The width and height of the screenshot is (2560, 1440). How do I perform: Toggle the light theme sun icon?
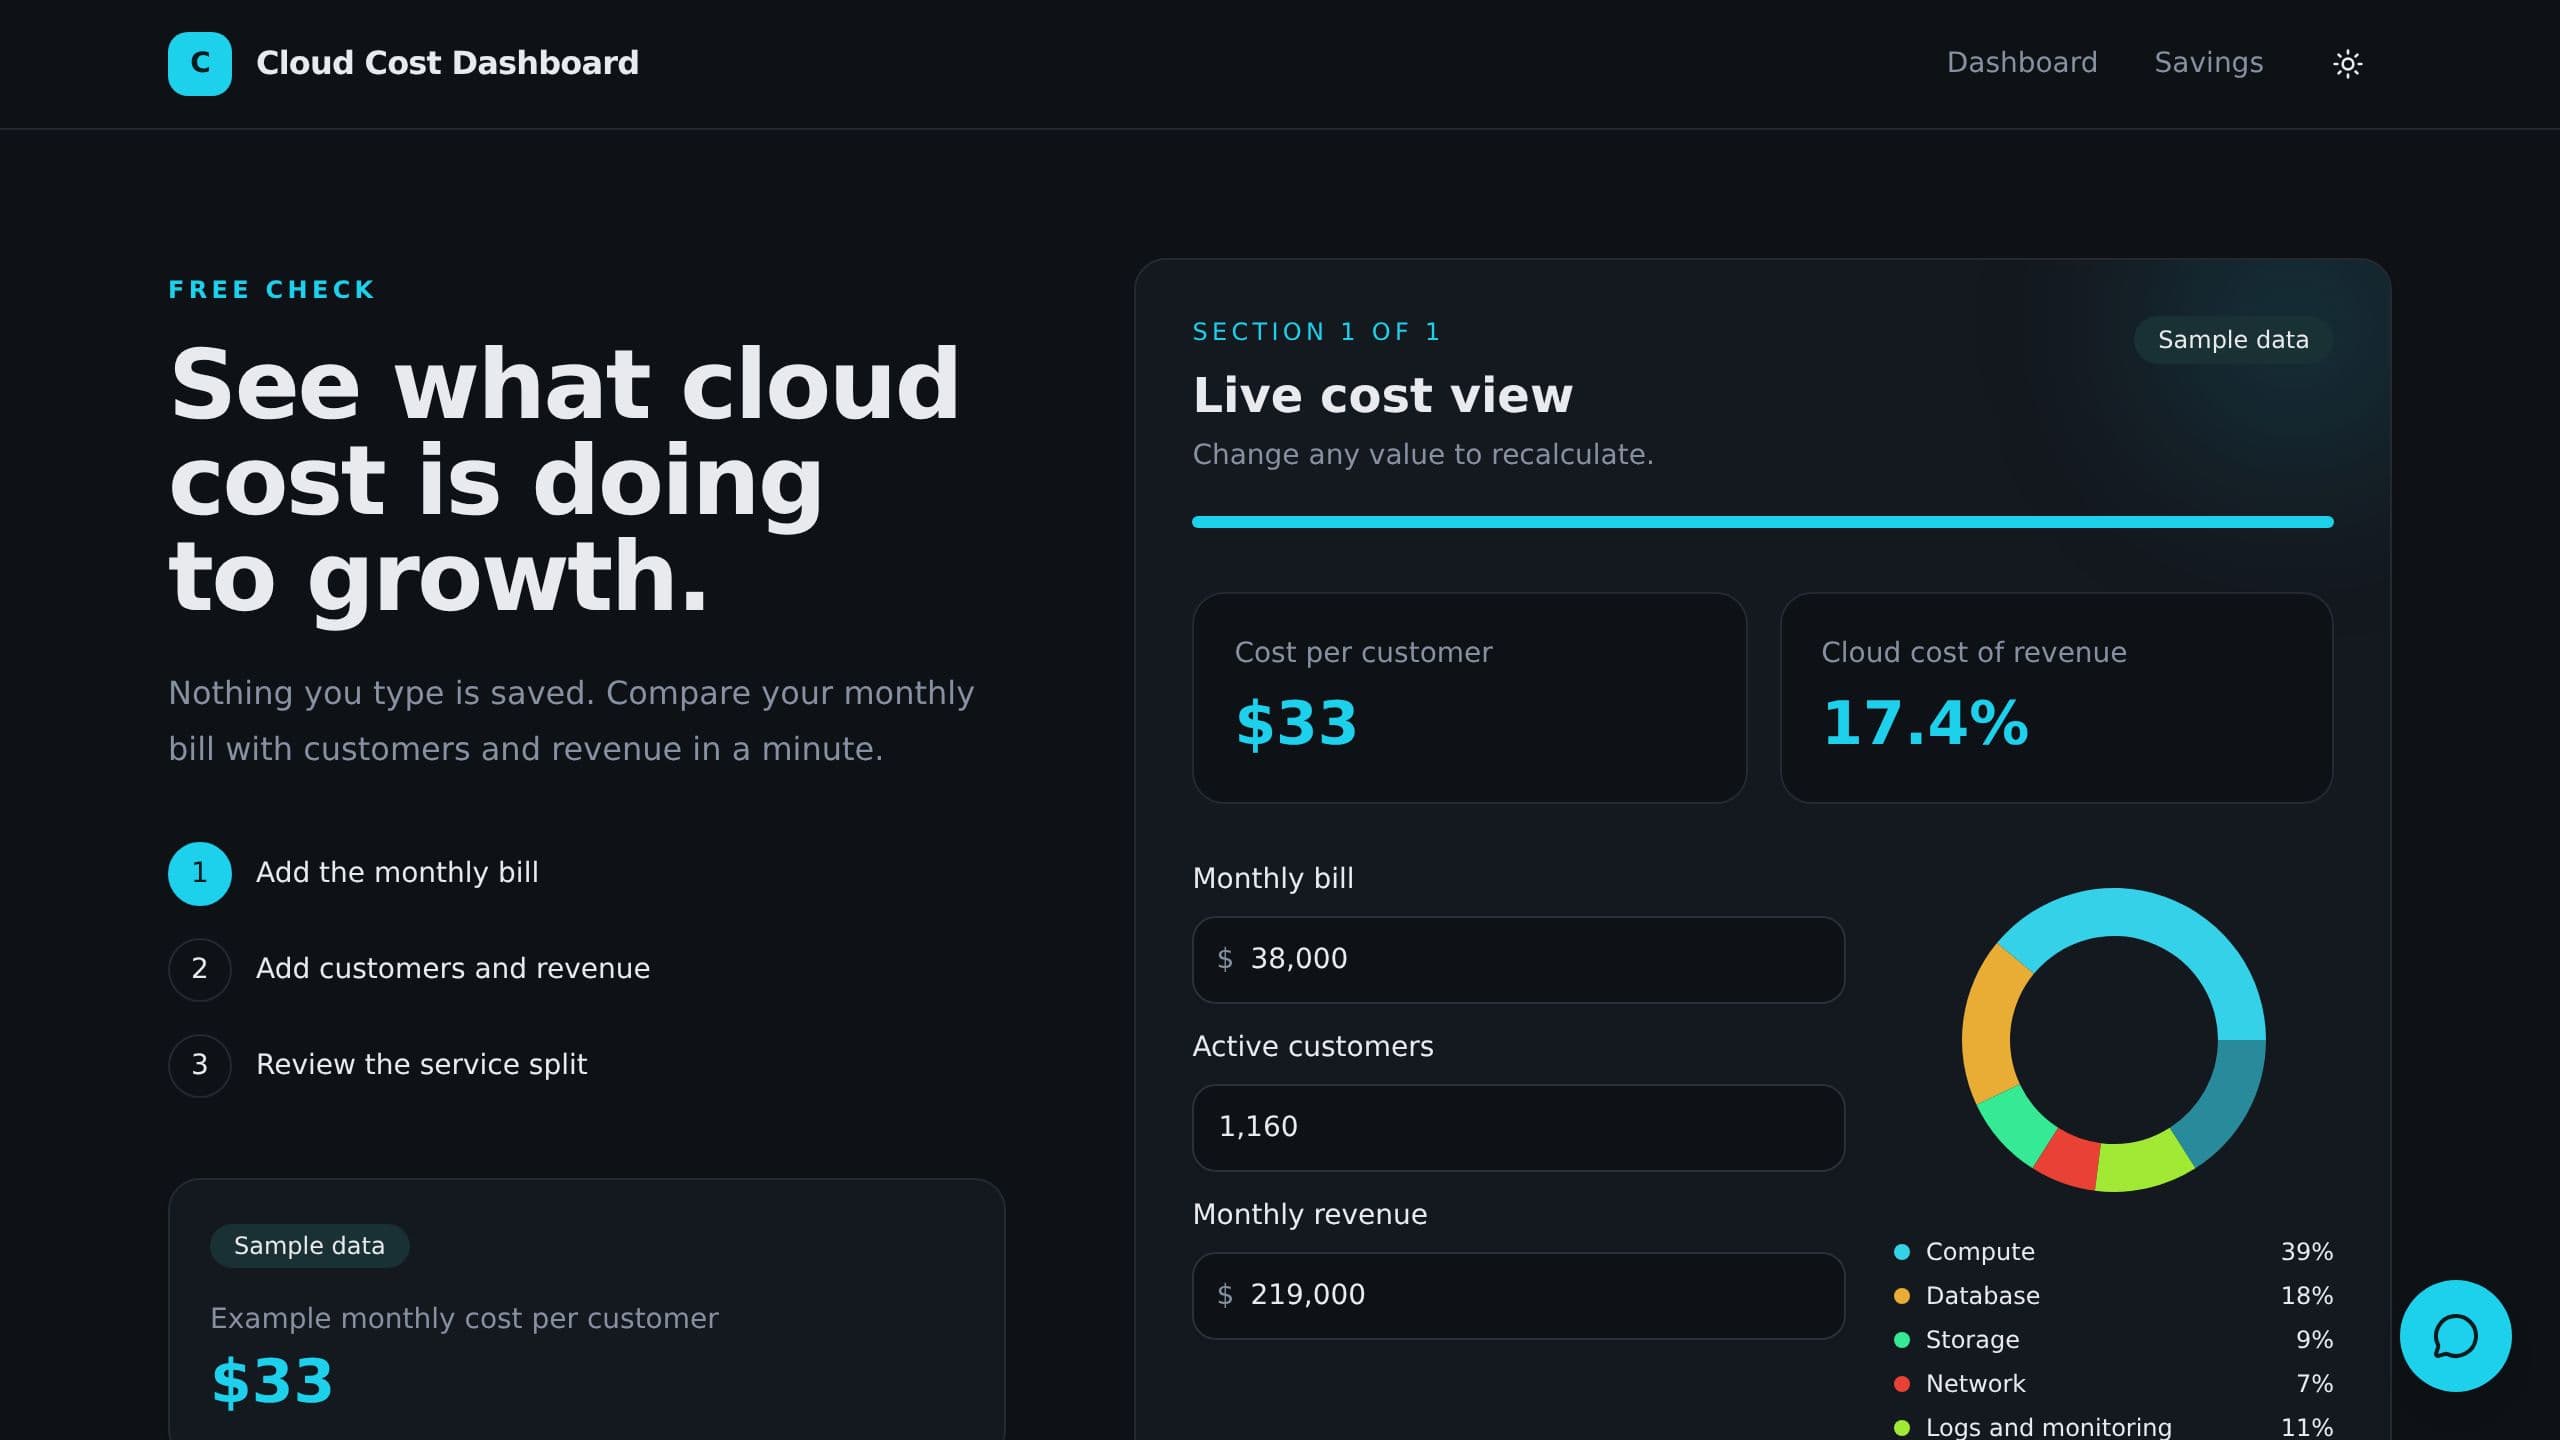pyautogui.click(x=2347, y=64)
